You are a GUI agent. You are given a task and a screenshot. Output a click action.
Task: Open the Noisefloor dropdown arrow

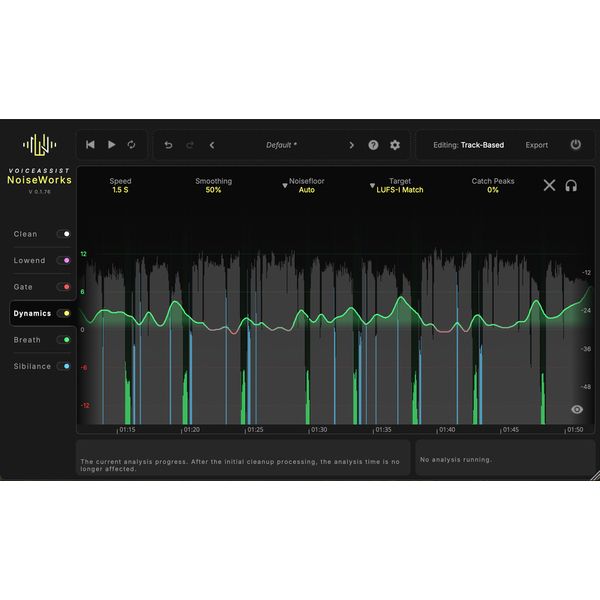pos(285,186)
